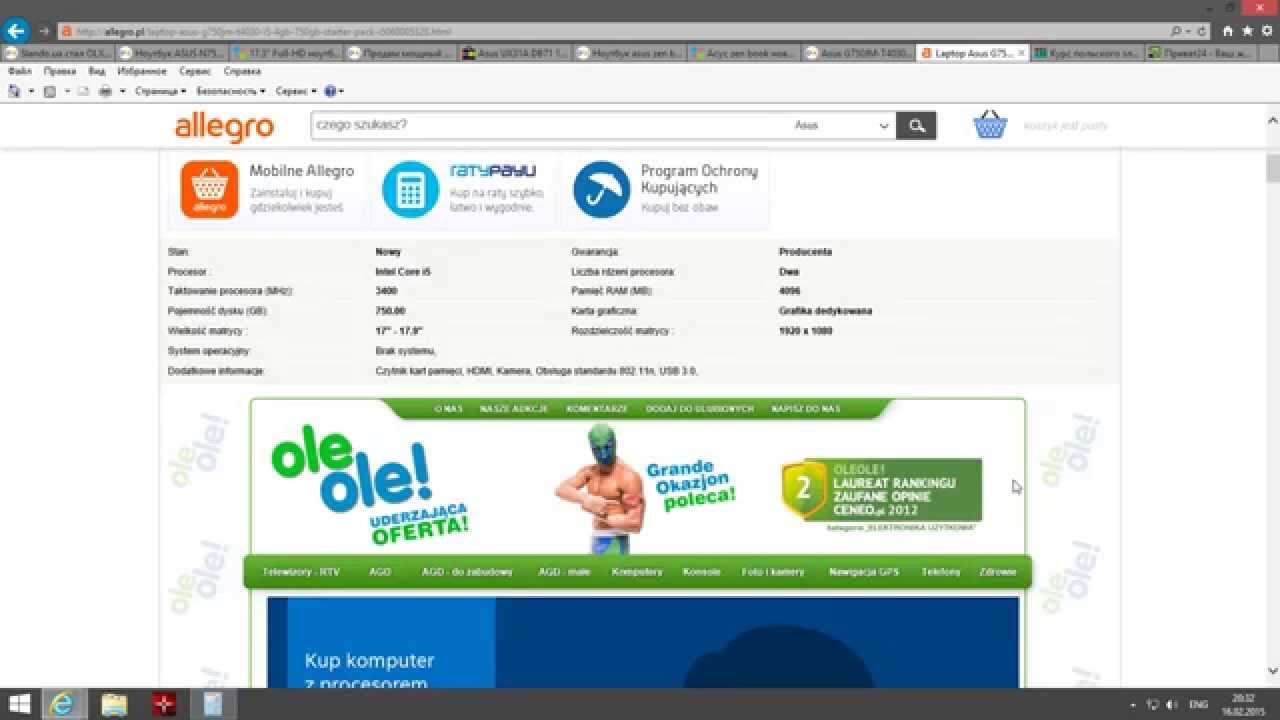Viewport: 1280px width, 720px height.
Task: Click the Ceneo laureat ranking badge
Action: [881, 491]
